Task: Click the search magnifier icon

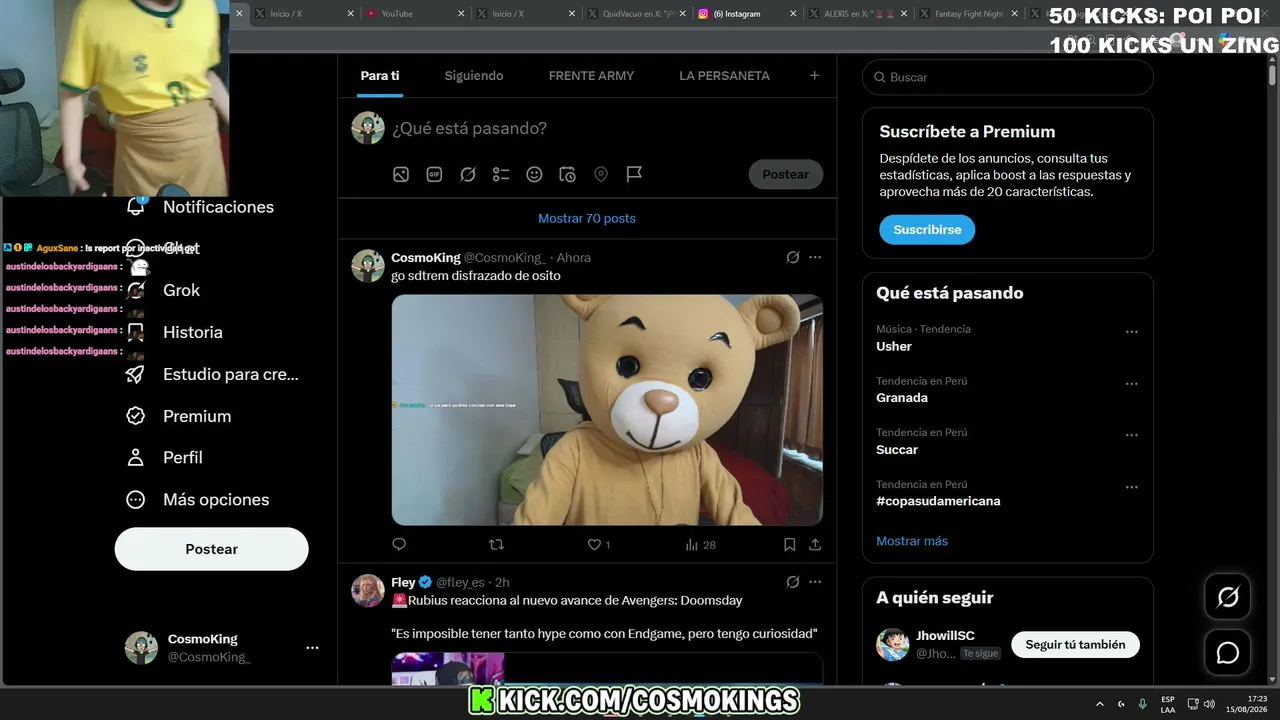Action: 879,77
